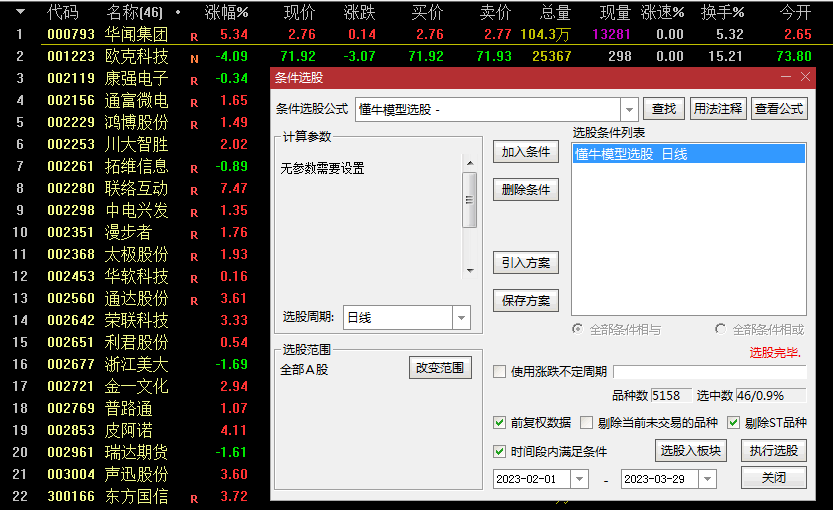Click the 选中数 46/0.9% field
833x510 pixels.
coord(771,395)
